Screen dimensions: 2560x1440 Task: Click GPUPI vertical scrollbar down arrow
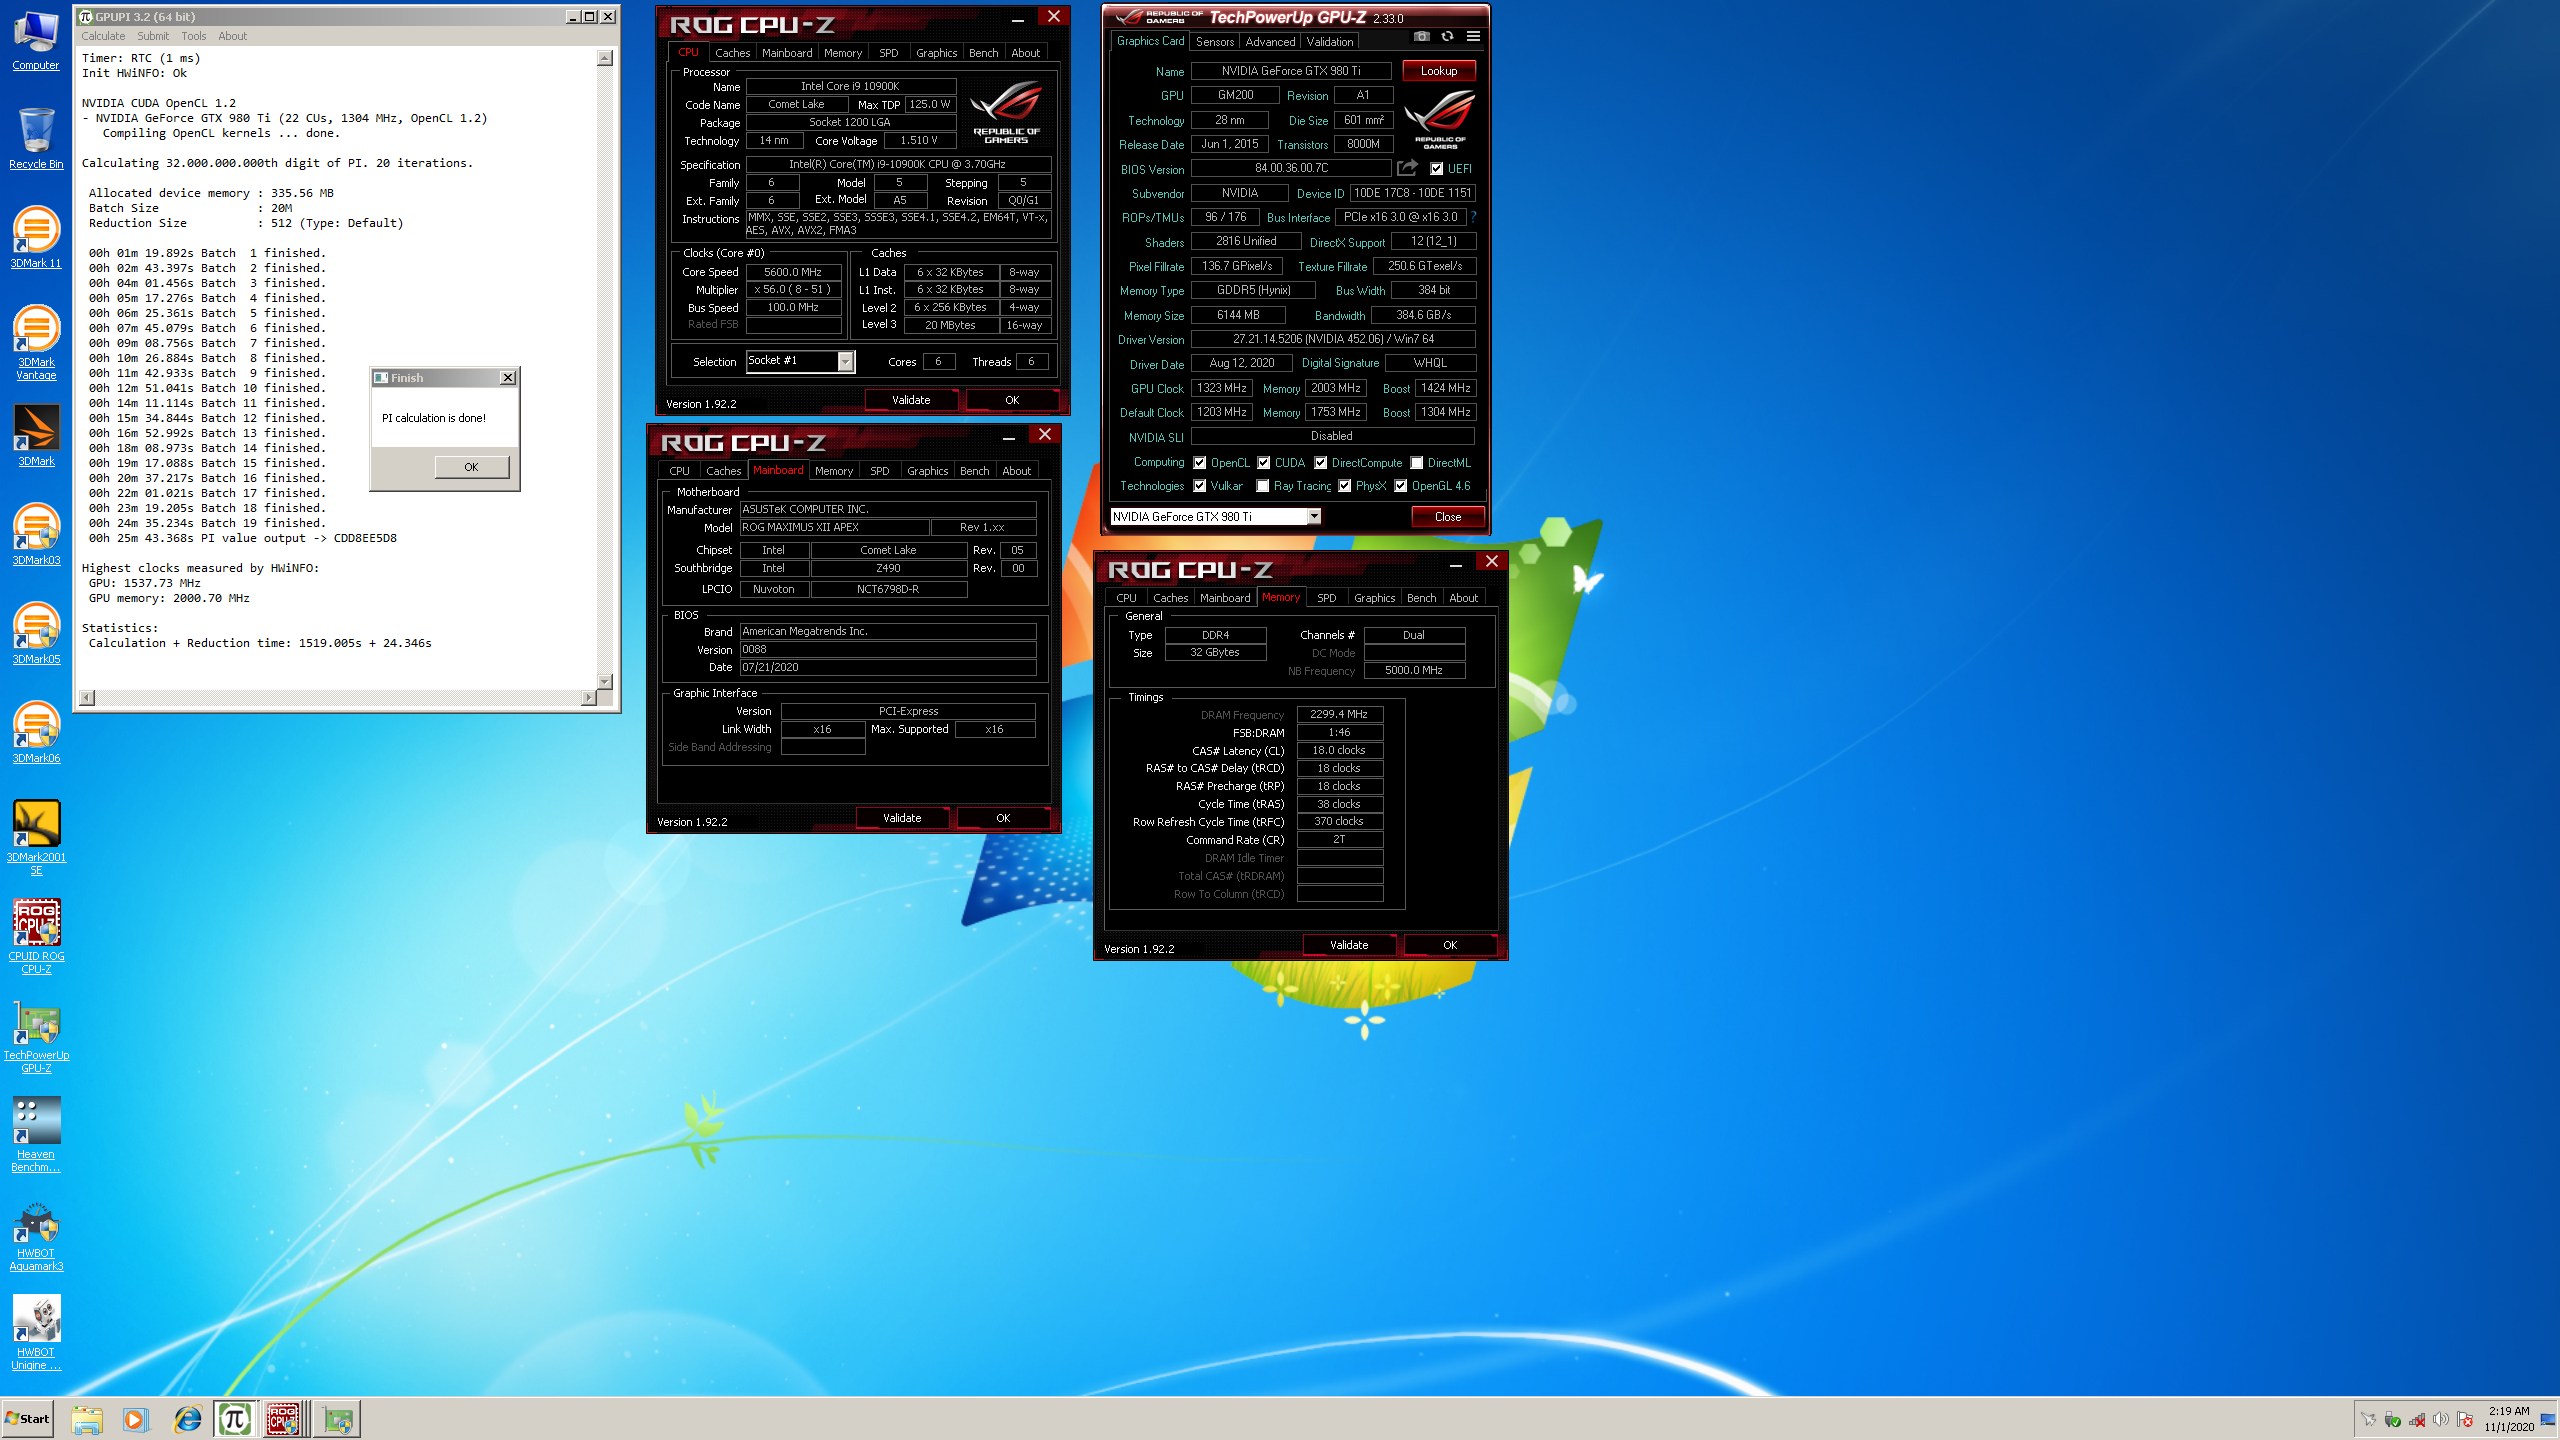[604, 681]
